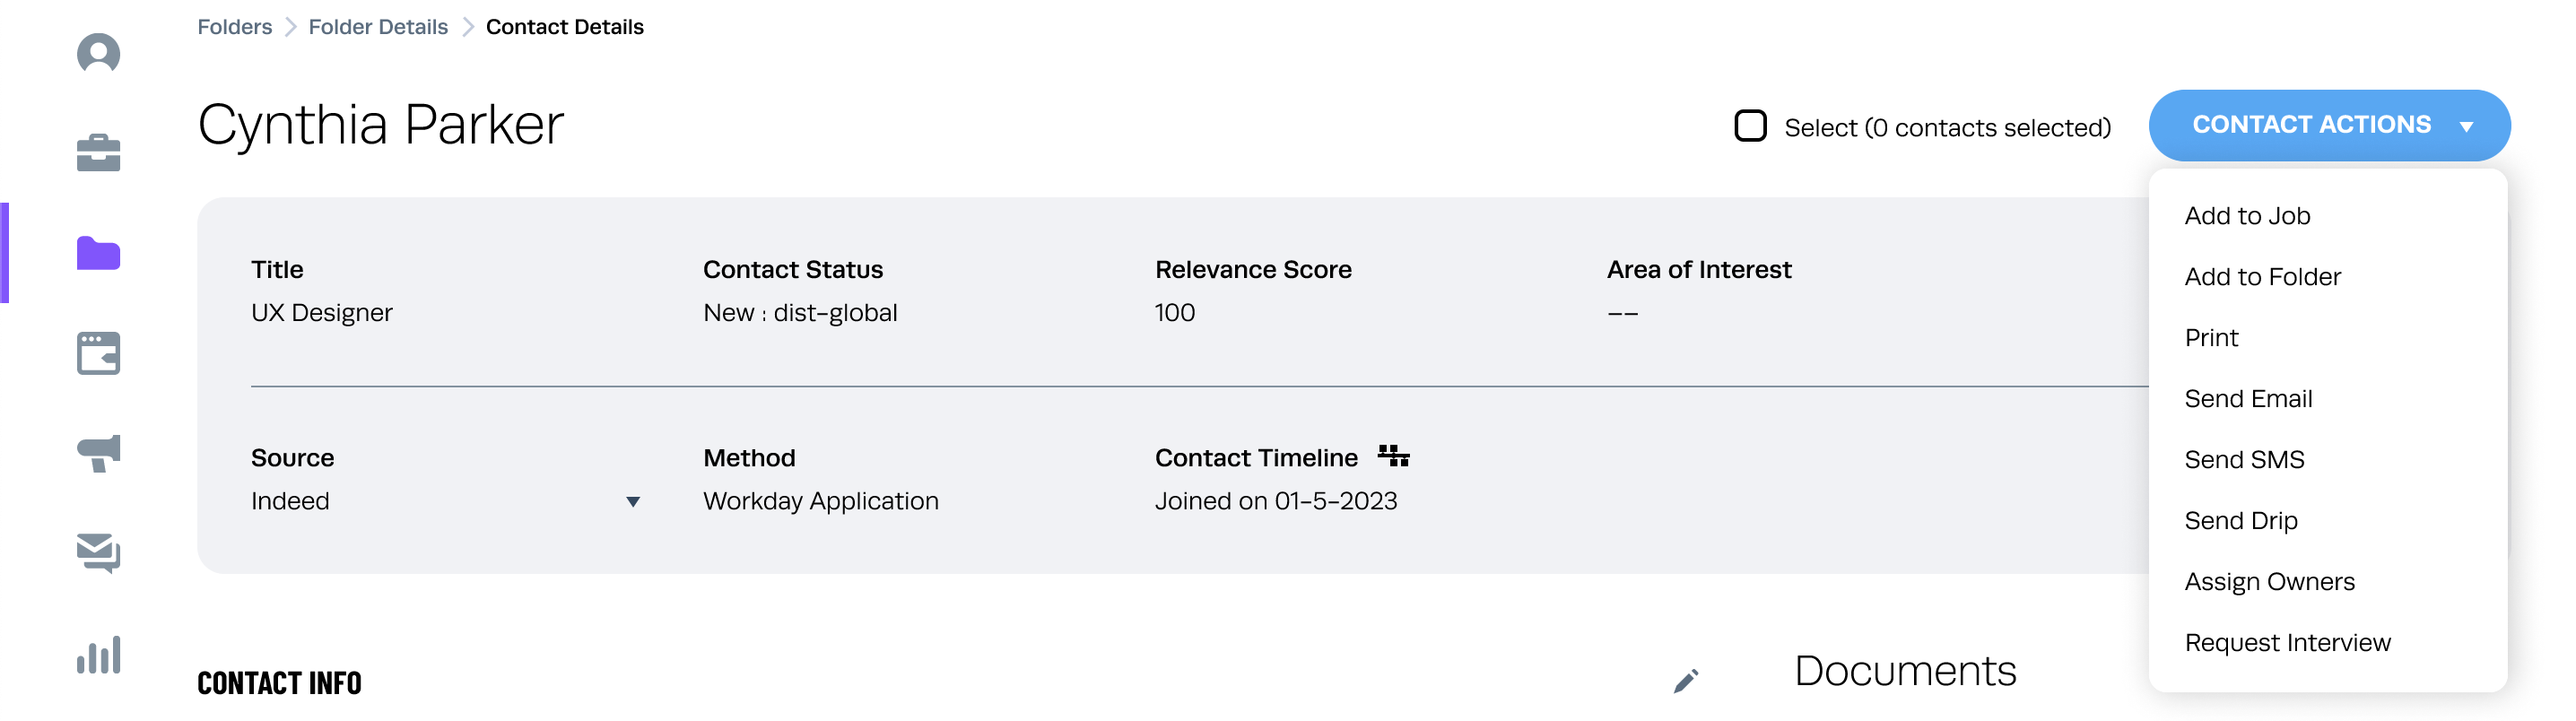
Task: Open the briefcase jobs sidebar icon
Action: tap(98, 153)
